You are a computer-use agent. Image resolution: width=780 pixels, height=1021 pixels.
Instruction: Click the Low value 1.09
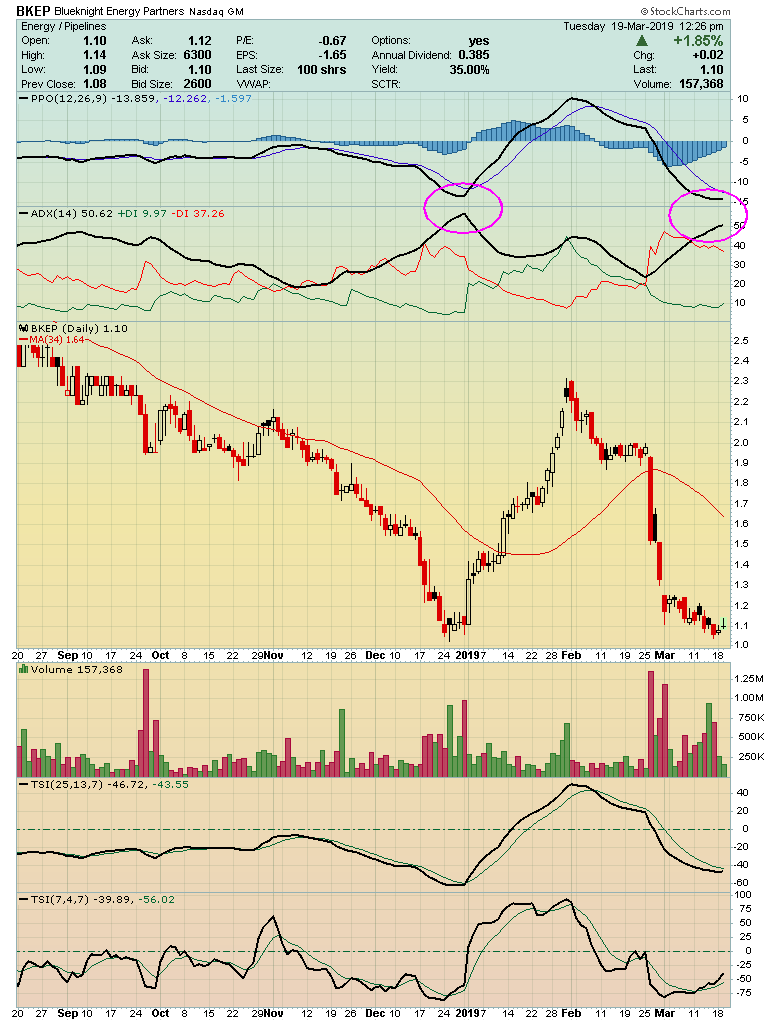coord(94,70)
